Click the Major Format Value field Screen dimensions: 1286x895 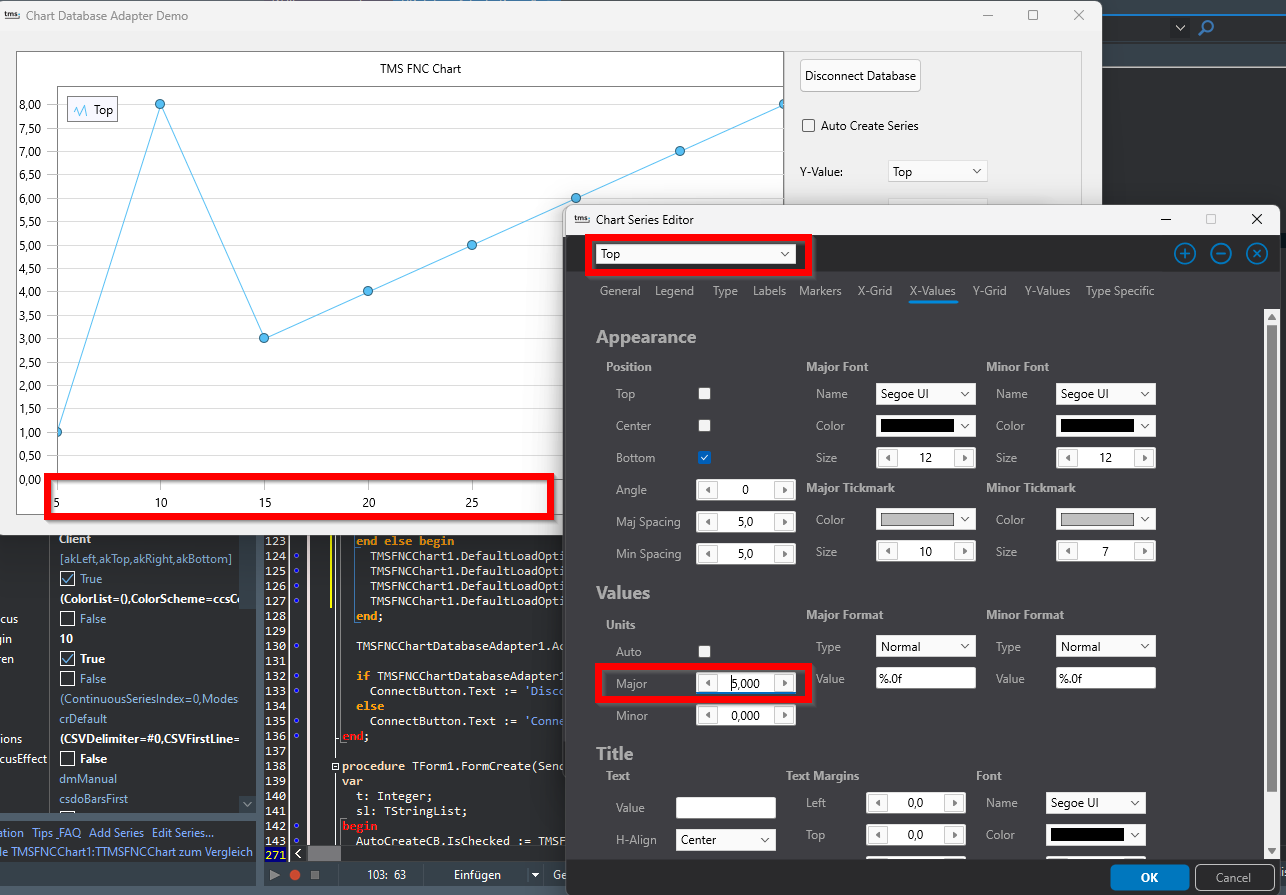[926, 678]
